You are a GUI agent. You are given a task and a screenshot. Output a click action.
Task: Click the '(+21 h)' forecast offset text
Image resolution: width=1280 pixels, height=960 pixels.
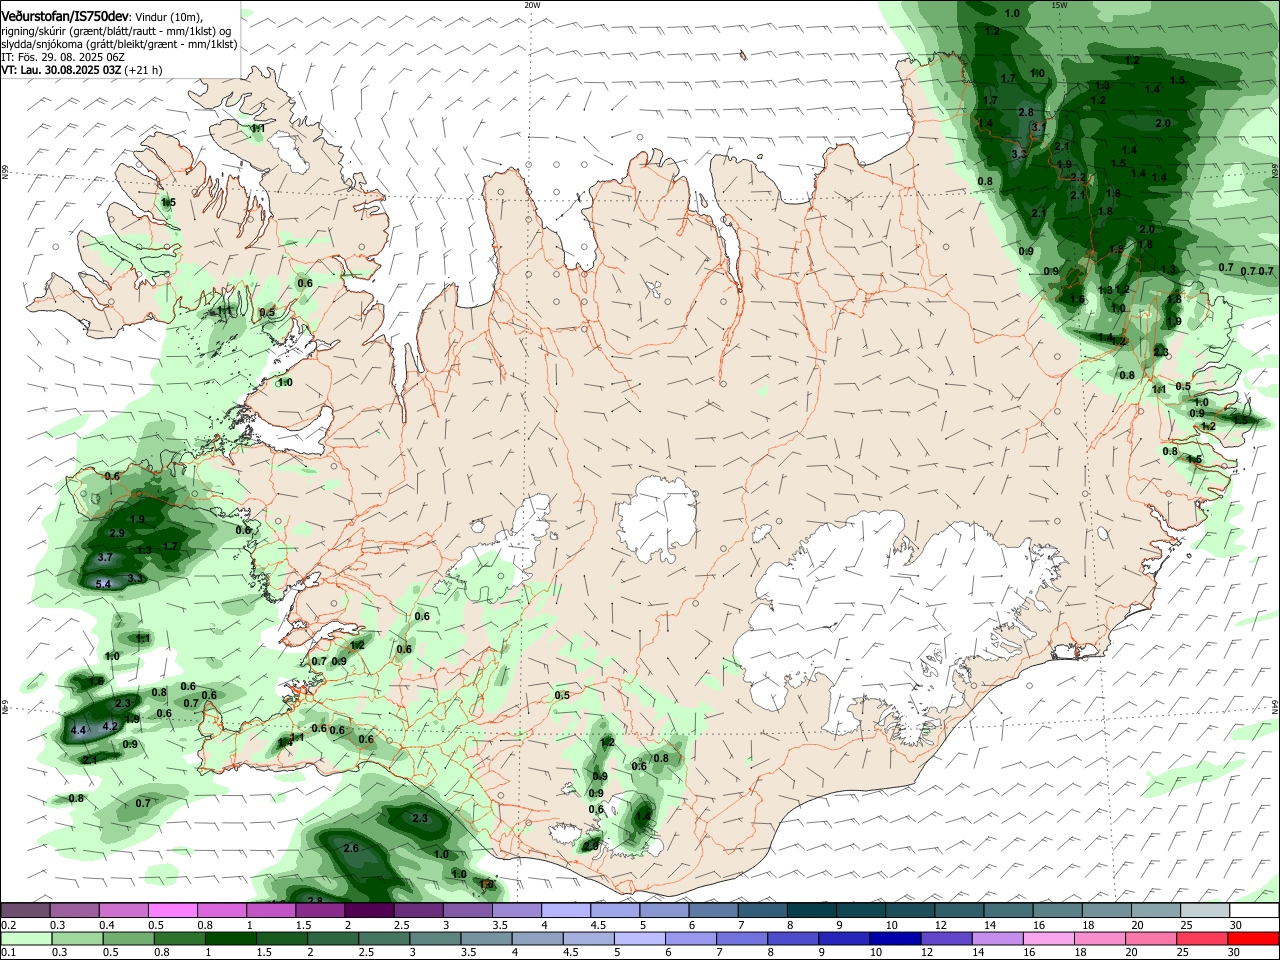(143, 70)
